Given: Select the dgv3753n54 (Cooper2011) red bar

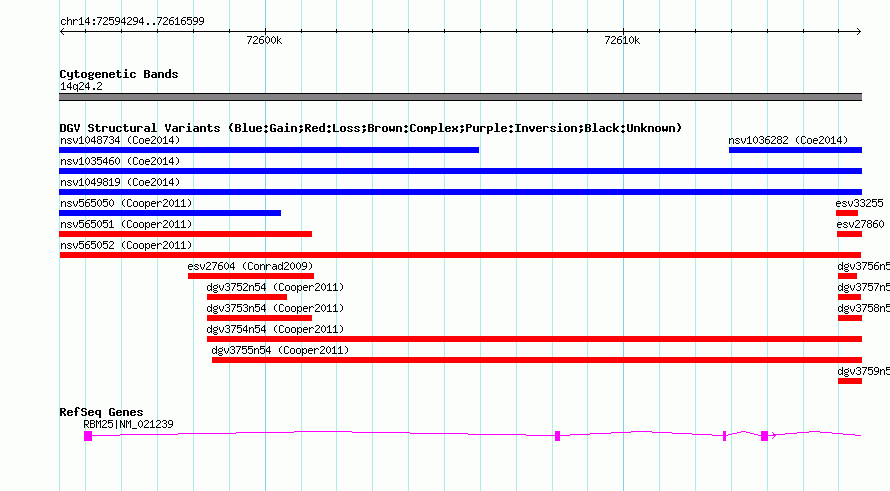Looking at the screenshot, I should (x=259, y=318).
